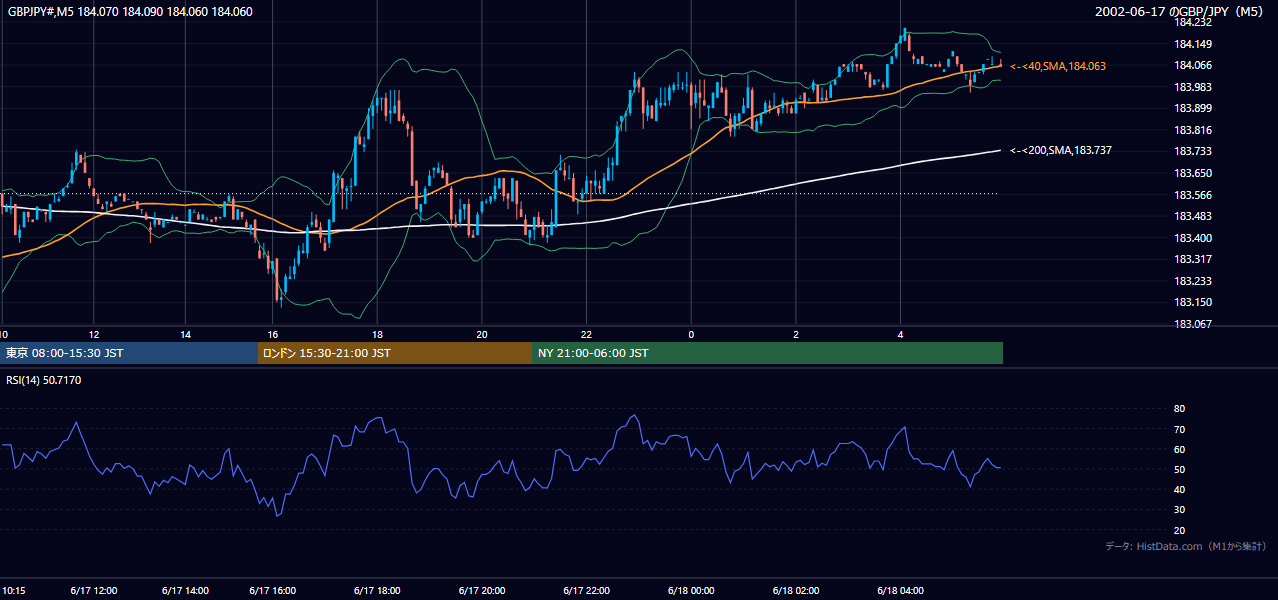Image resolution: width=1278 pixels, height=600 pixels.
Task: Click the 183.483 price axis label
Action: click(1193, 216)
